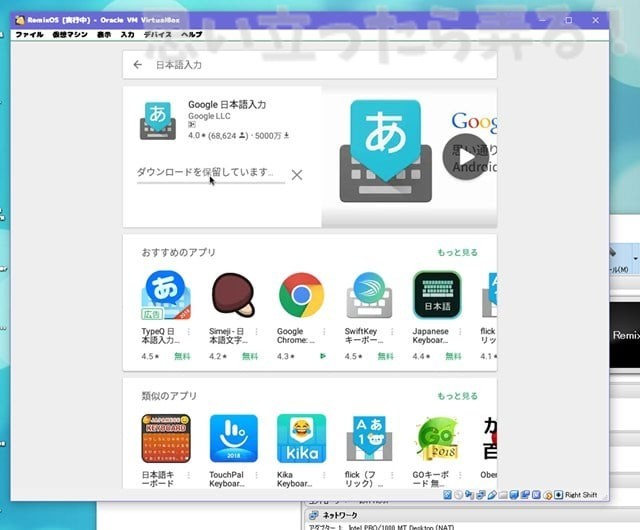Viewport: 640px width, 530px height.
Task: Click the download progress bar
Action: (x=211, y=183)
